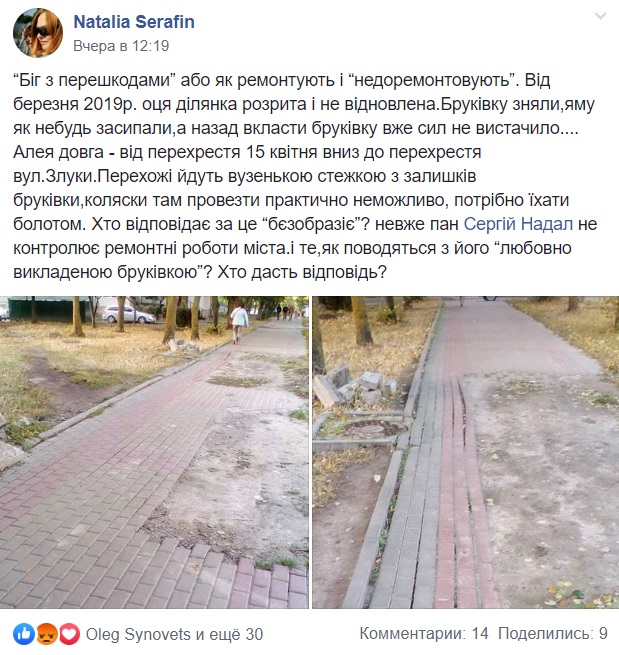
Task: Open the right photo of the paved alley
Action: click(x=466, y=452)
